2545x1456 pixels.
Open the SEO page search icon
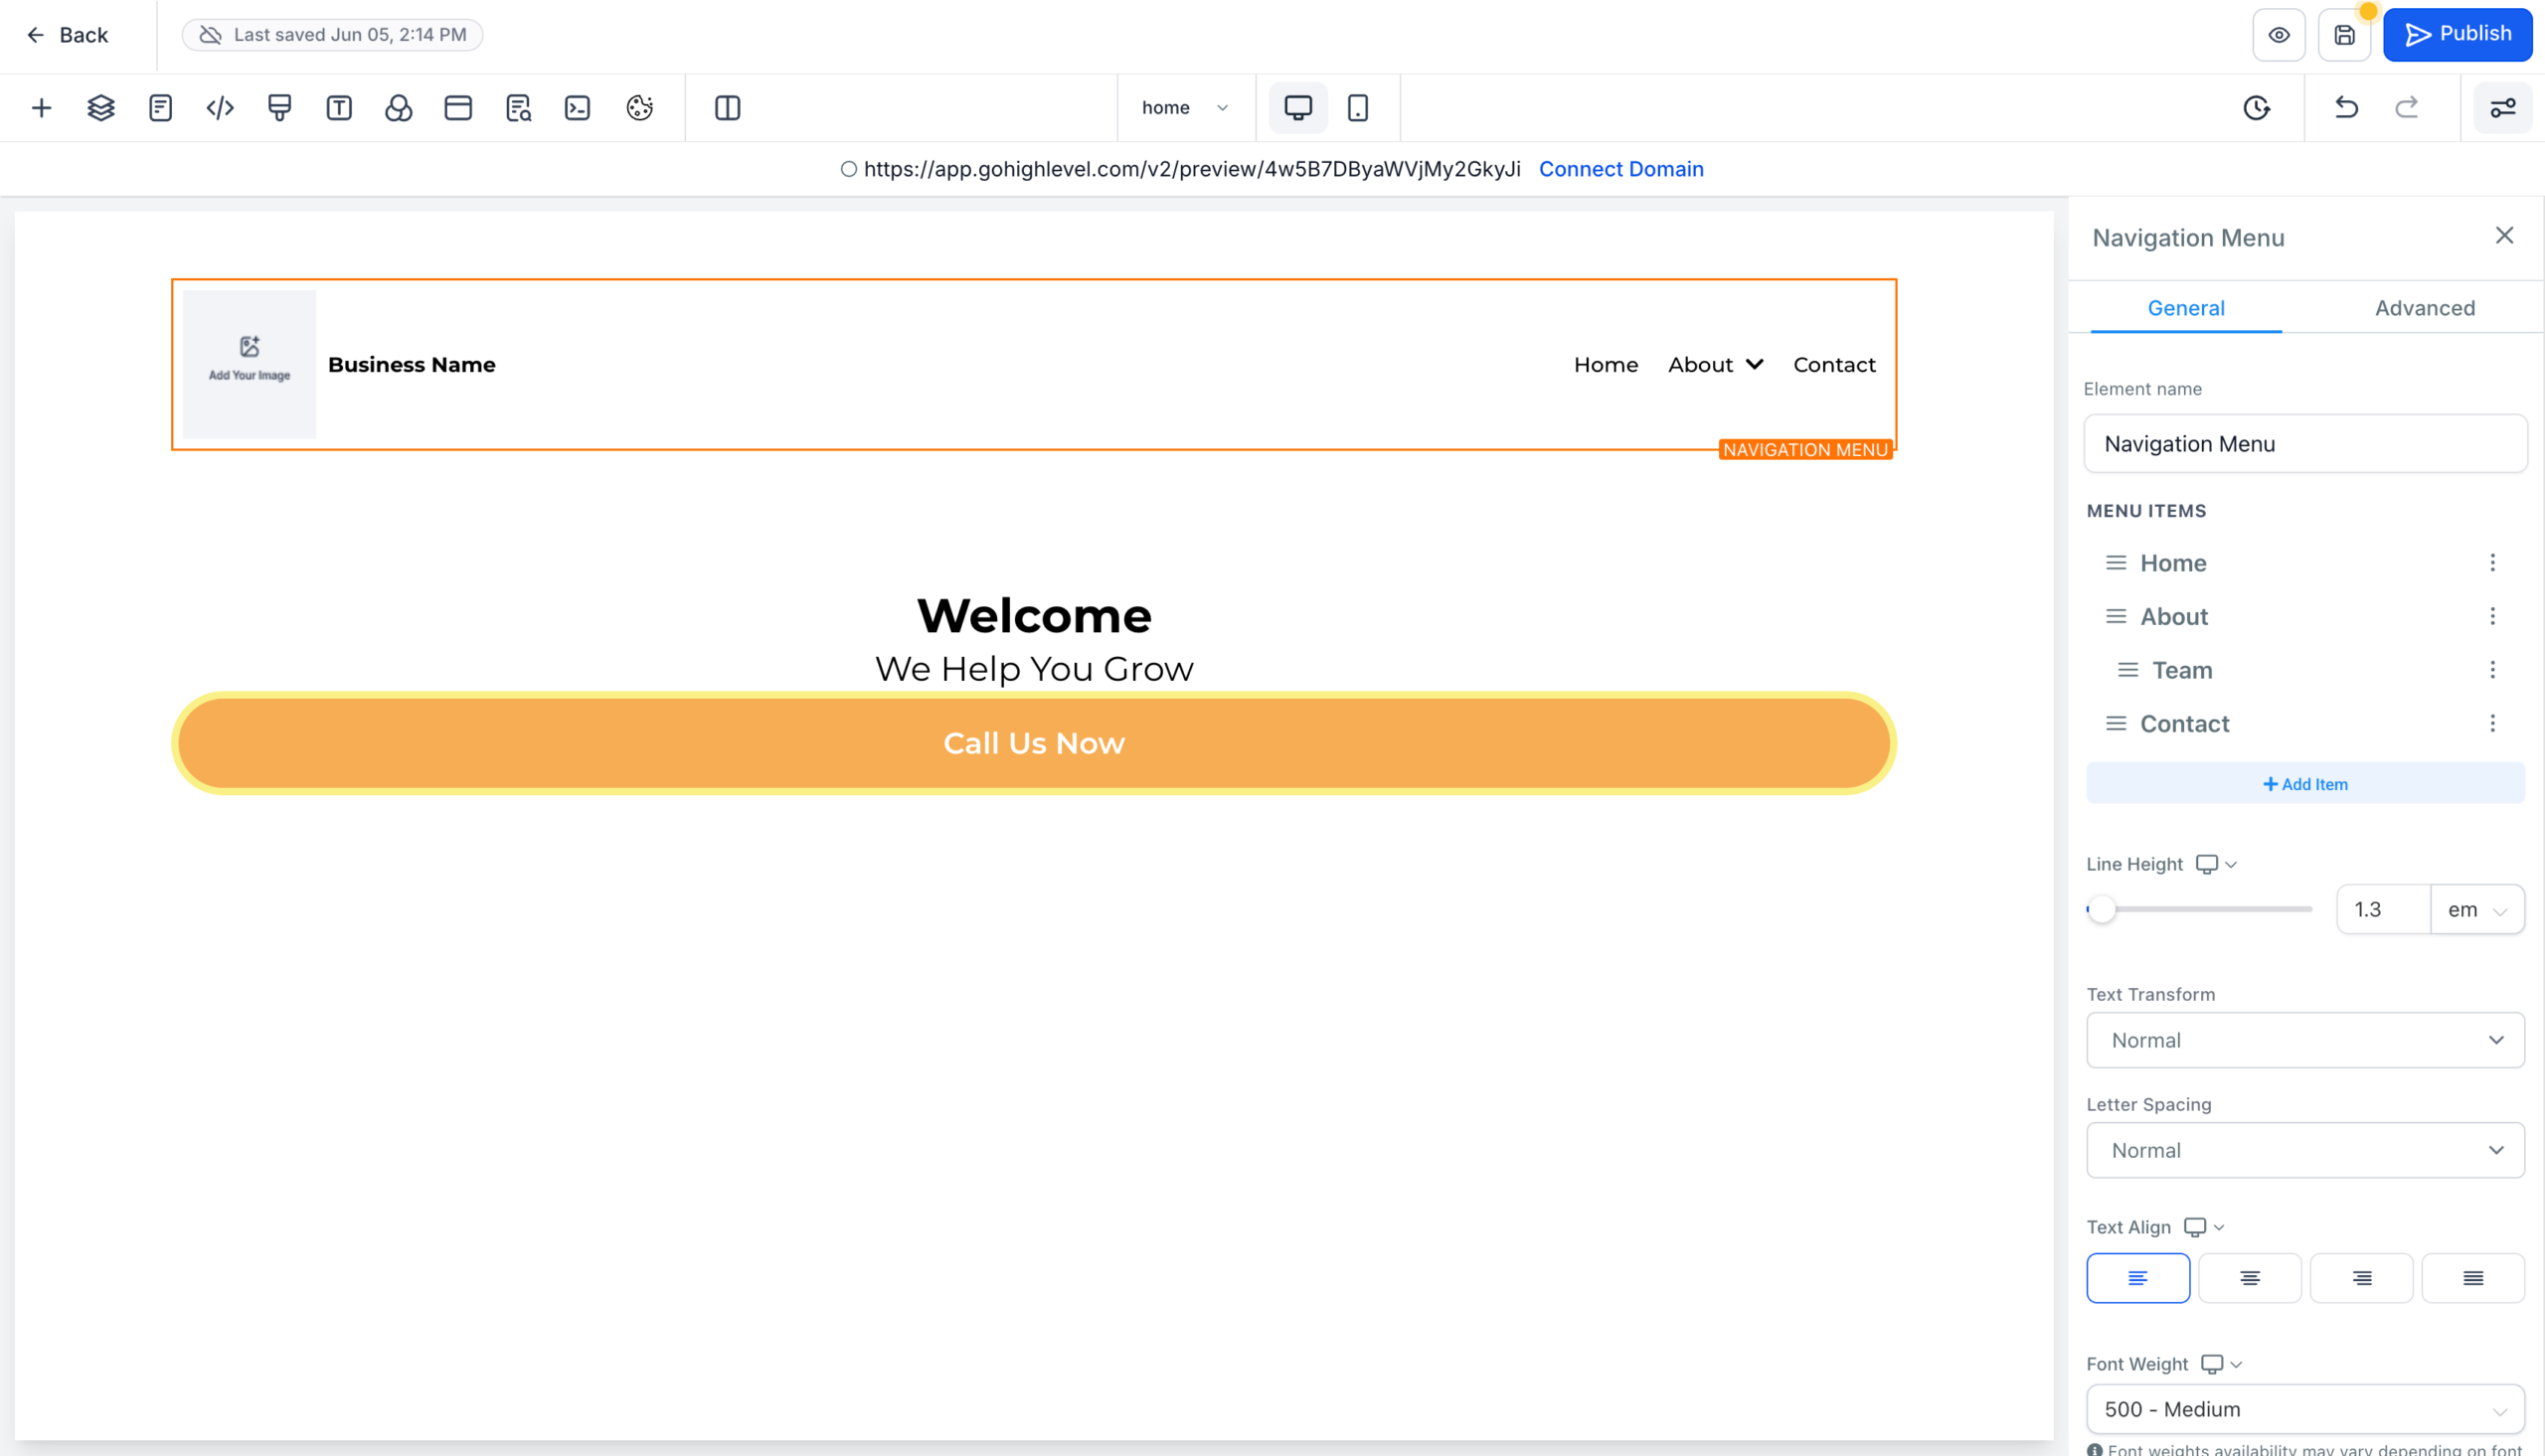tap(518, 107)
